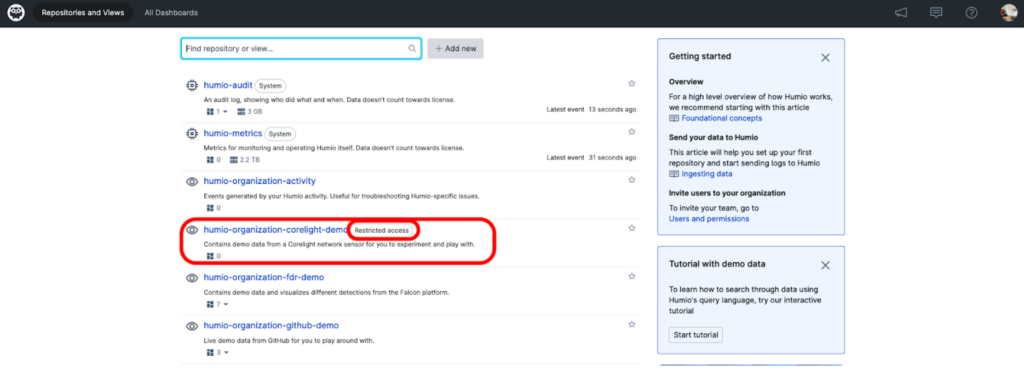The width and height of the screenshot is (1024, 371).
Task: Close the Getting started panel
Action: 825,57
